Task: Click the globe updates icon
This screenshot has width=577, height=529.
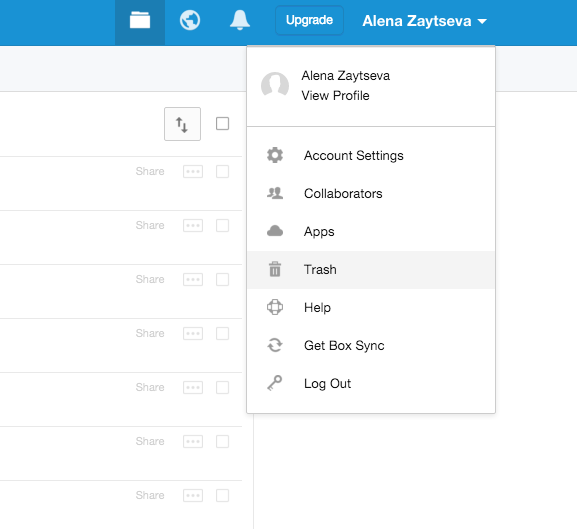Action: pos(190,20)
